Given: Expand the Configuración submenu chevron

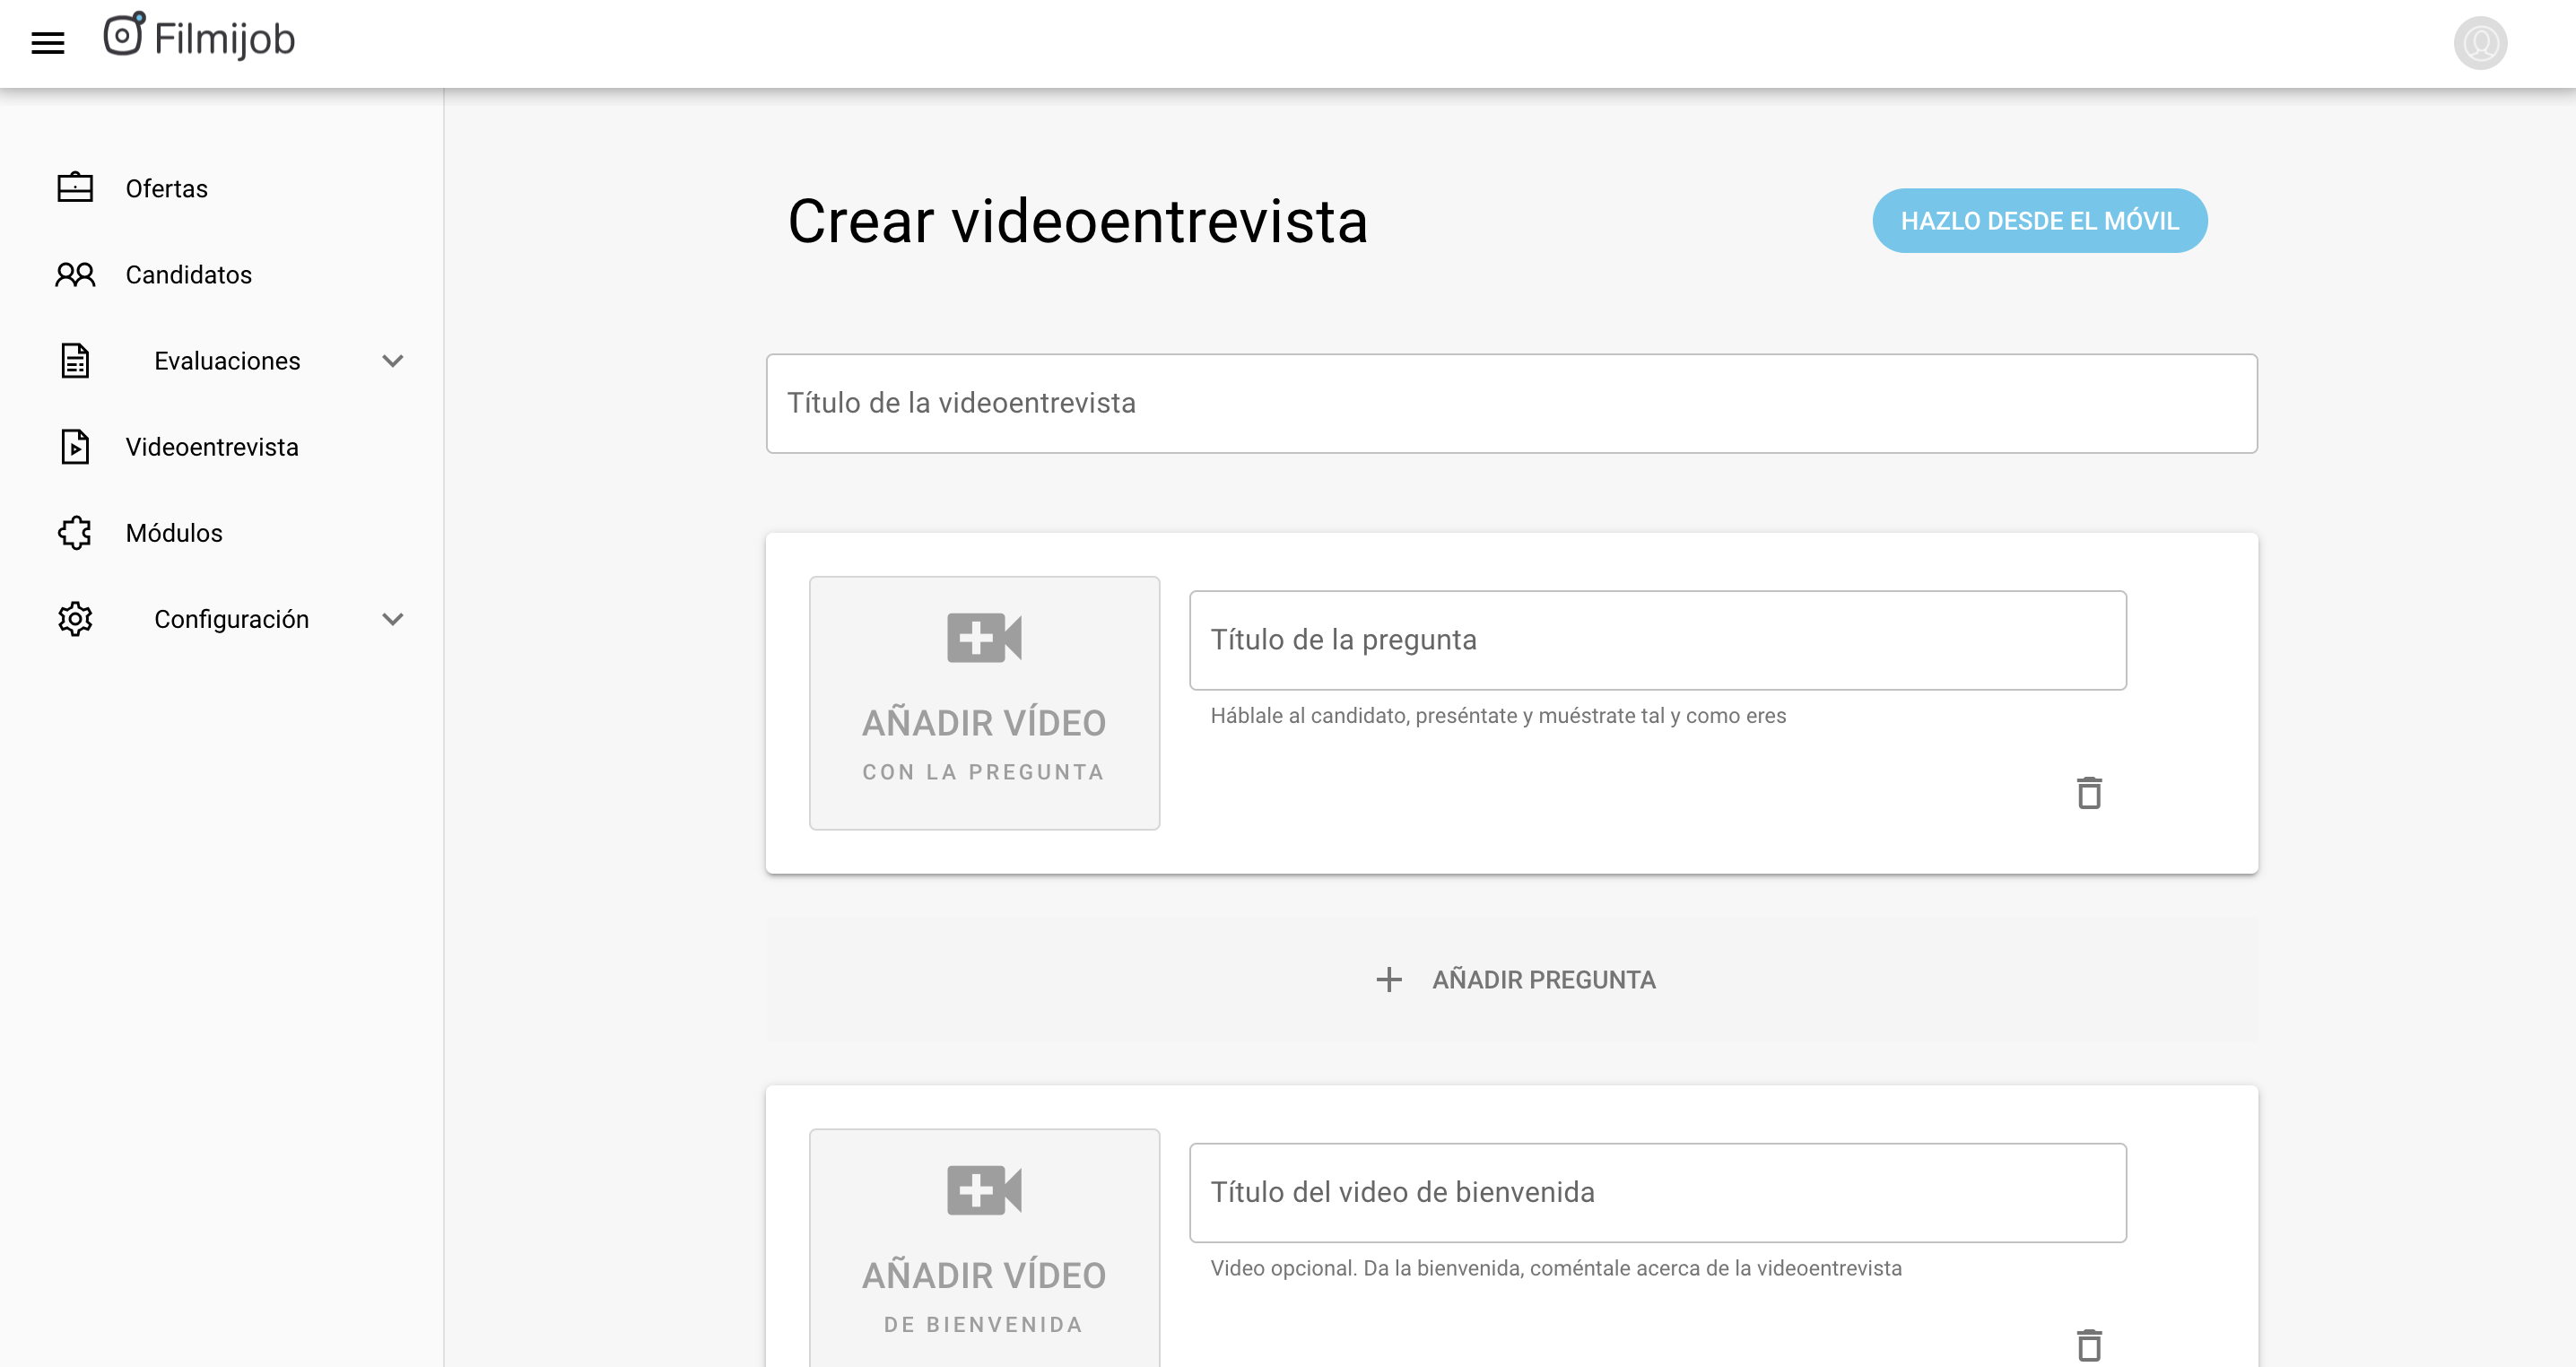Looking at the screenshot, I should pyautogui.click(x=393, y=618).
